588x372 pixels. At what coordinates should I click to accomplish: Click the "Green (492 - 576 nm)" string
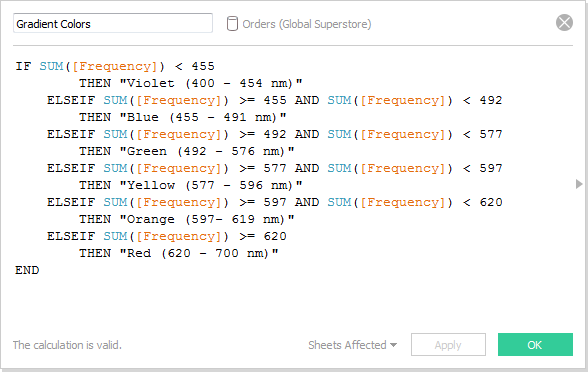point(207,151)
